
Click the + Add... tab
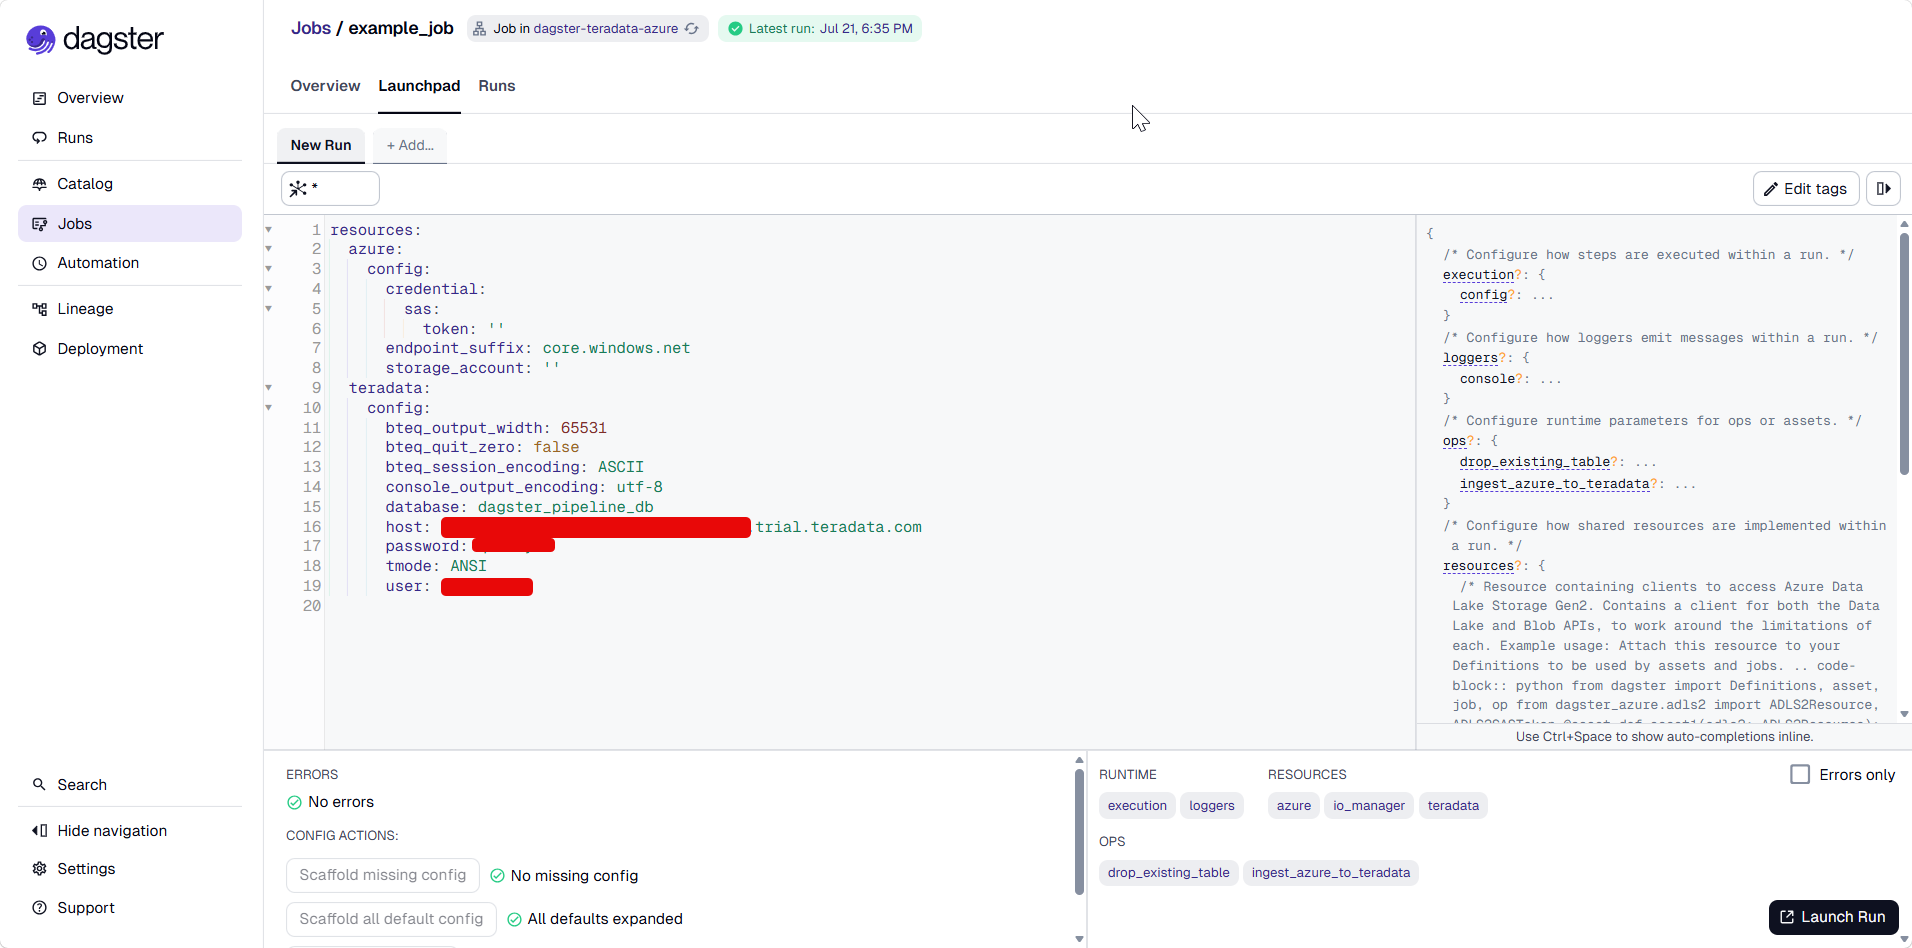[410, 145]
